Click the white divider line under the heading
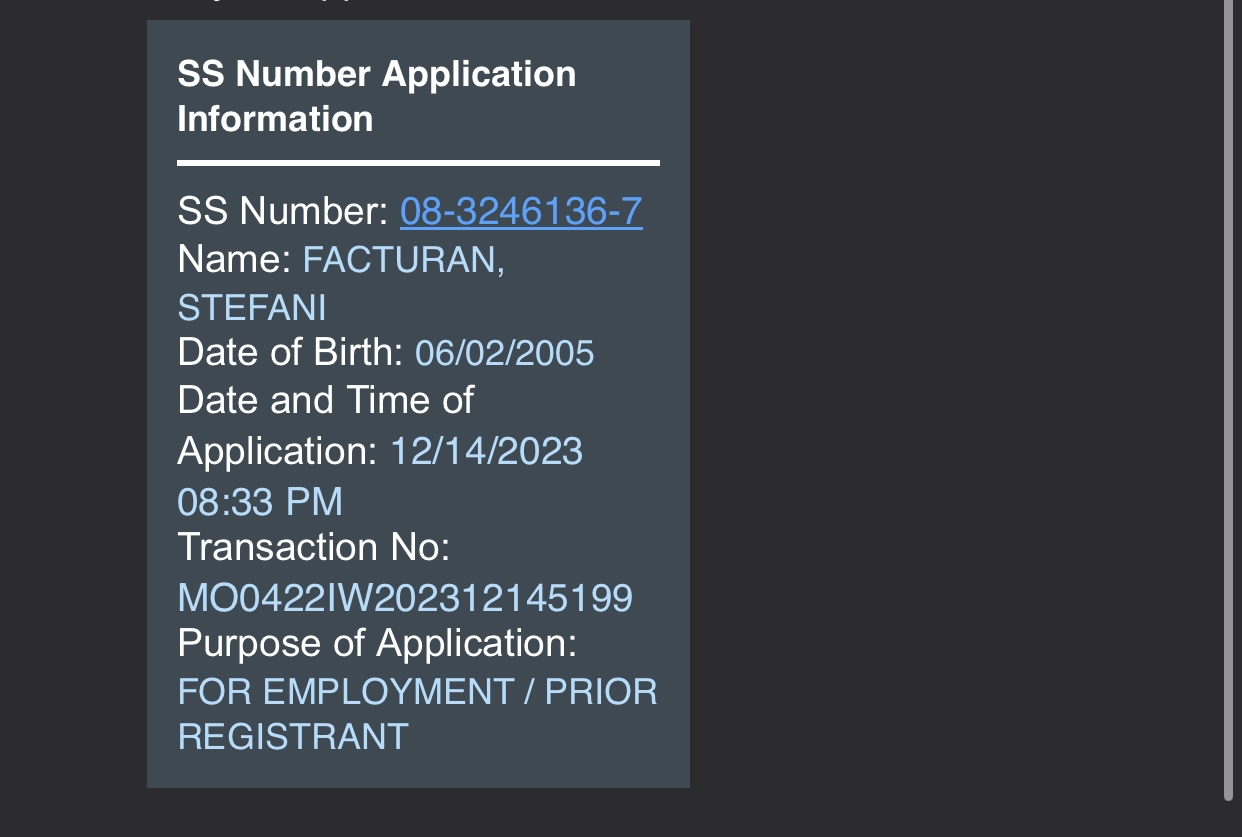 (418, 162)
